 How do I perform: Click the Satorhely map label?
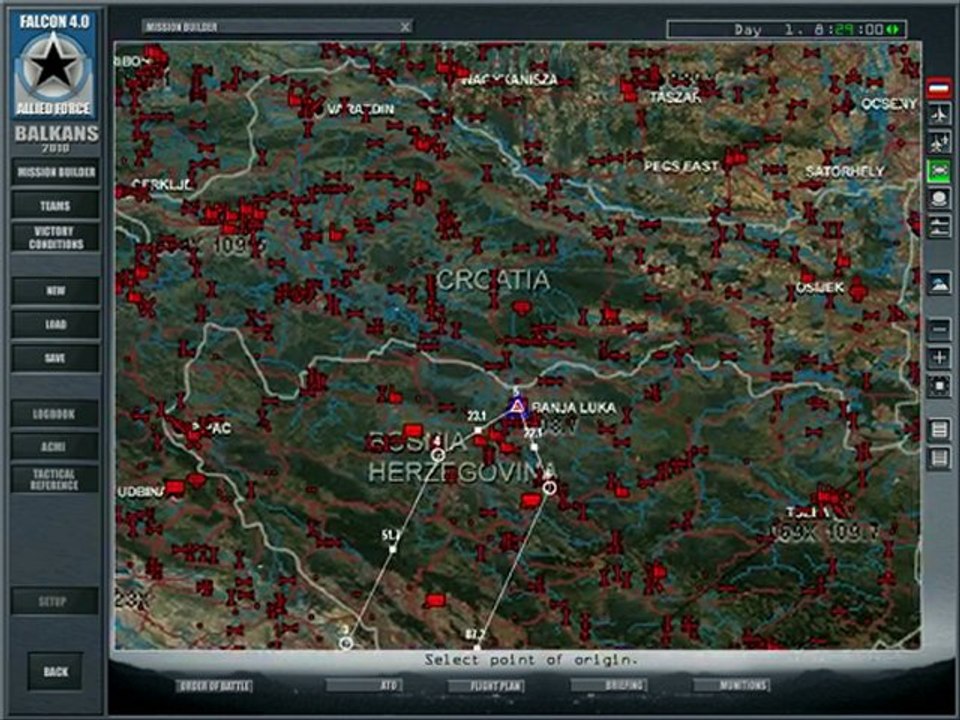pyautogui.click(x=845, y=171)
